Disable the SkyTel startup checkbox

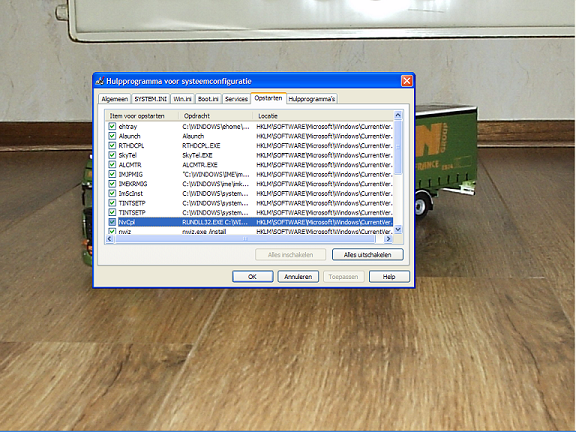point(112,155)
